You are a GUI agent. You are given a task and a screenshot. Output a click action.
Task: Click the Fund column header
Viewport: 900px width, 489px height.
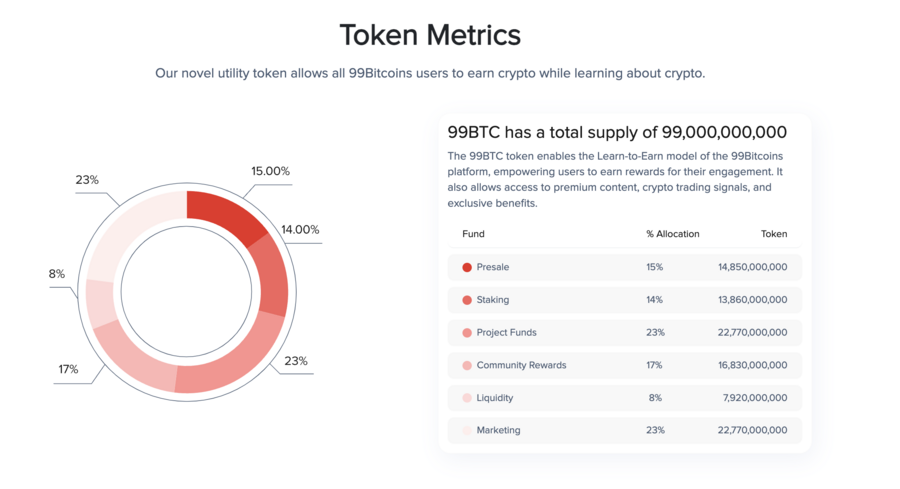473,234
